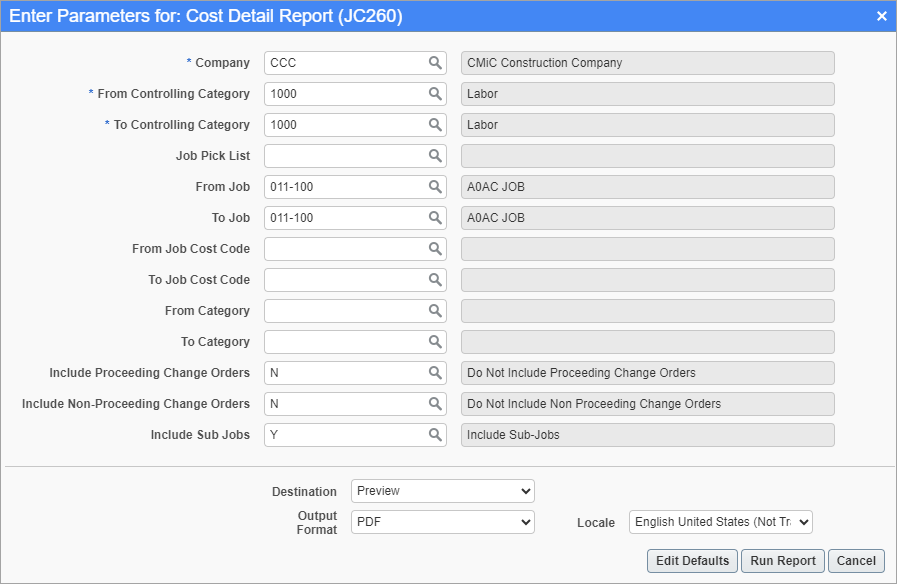The width and height of the screenshot is (897, 584).
Task: Open the Destination dropdown showing Preview
Action: coord(443,491)
